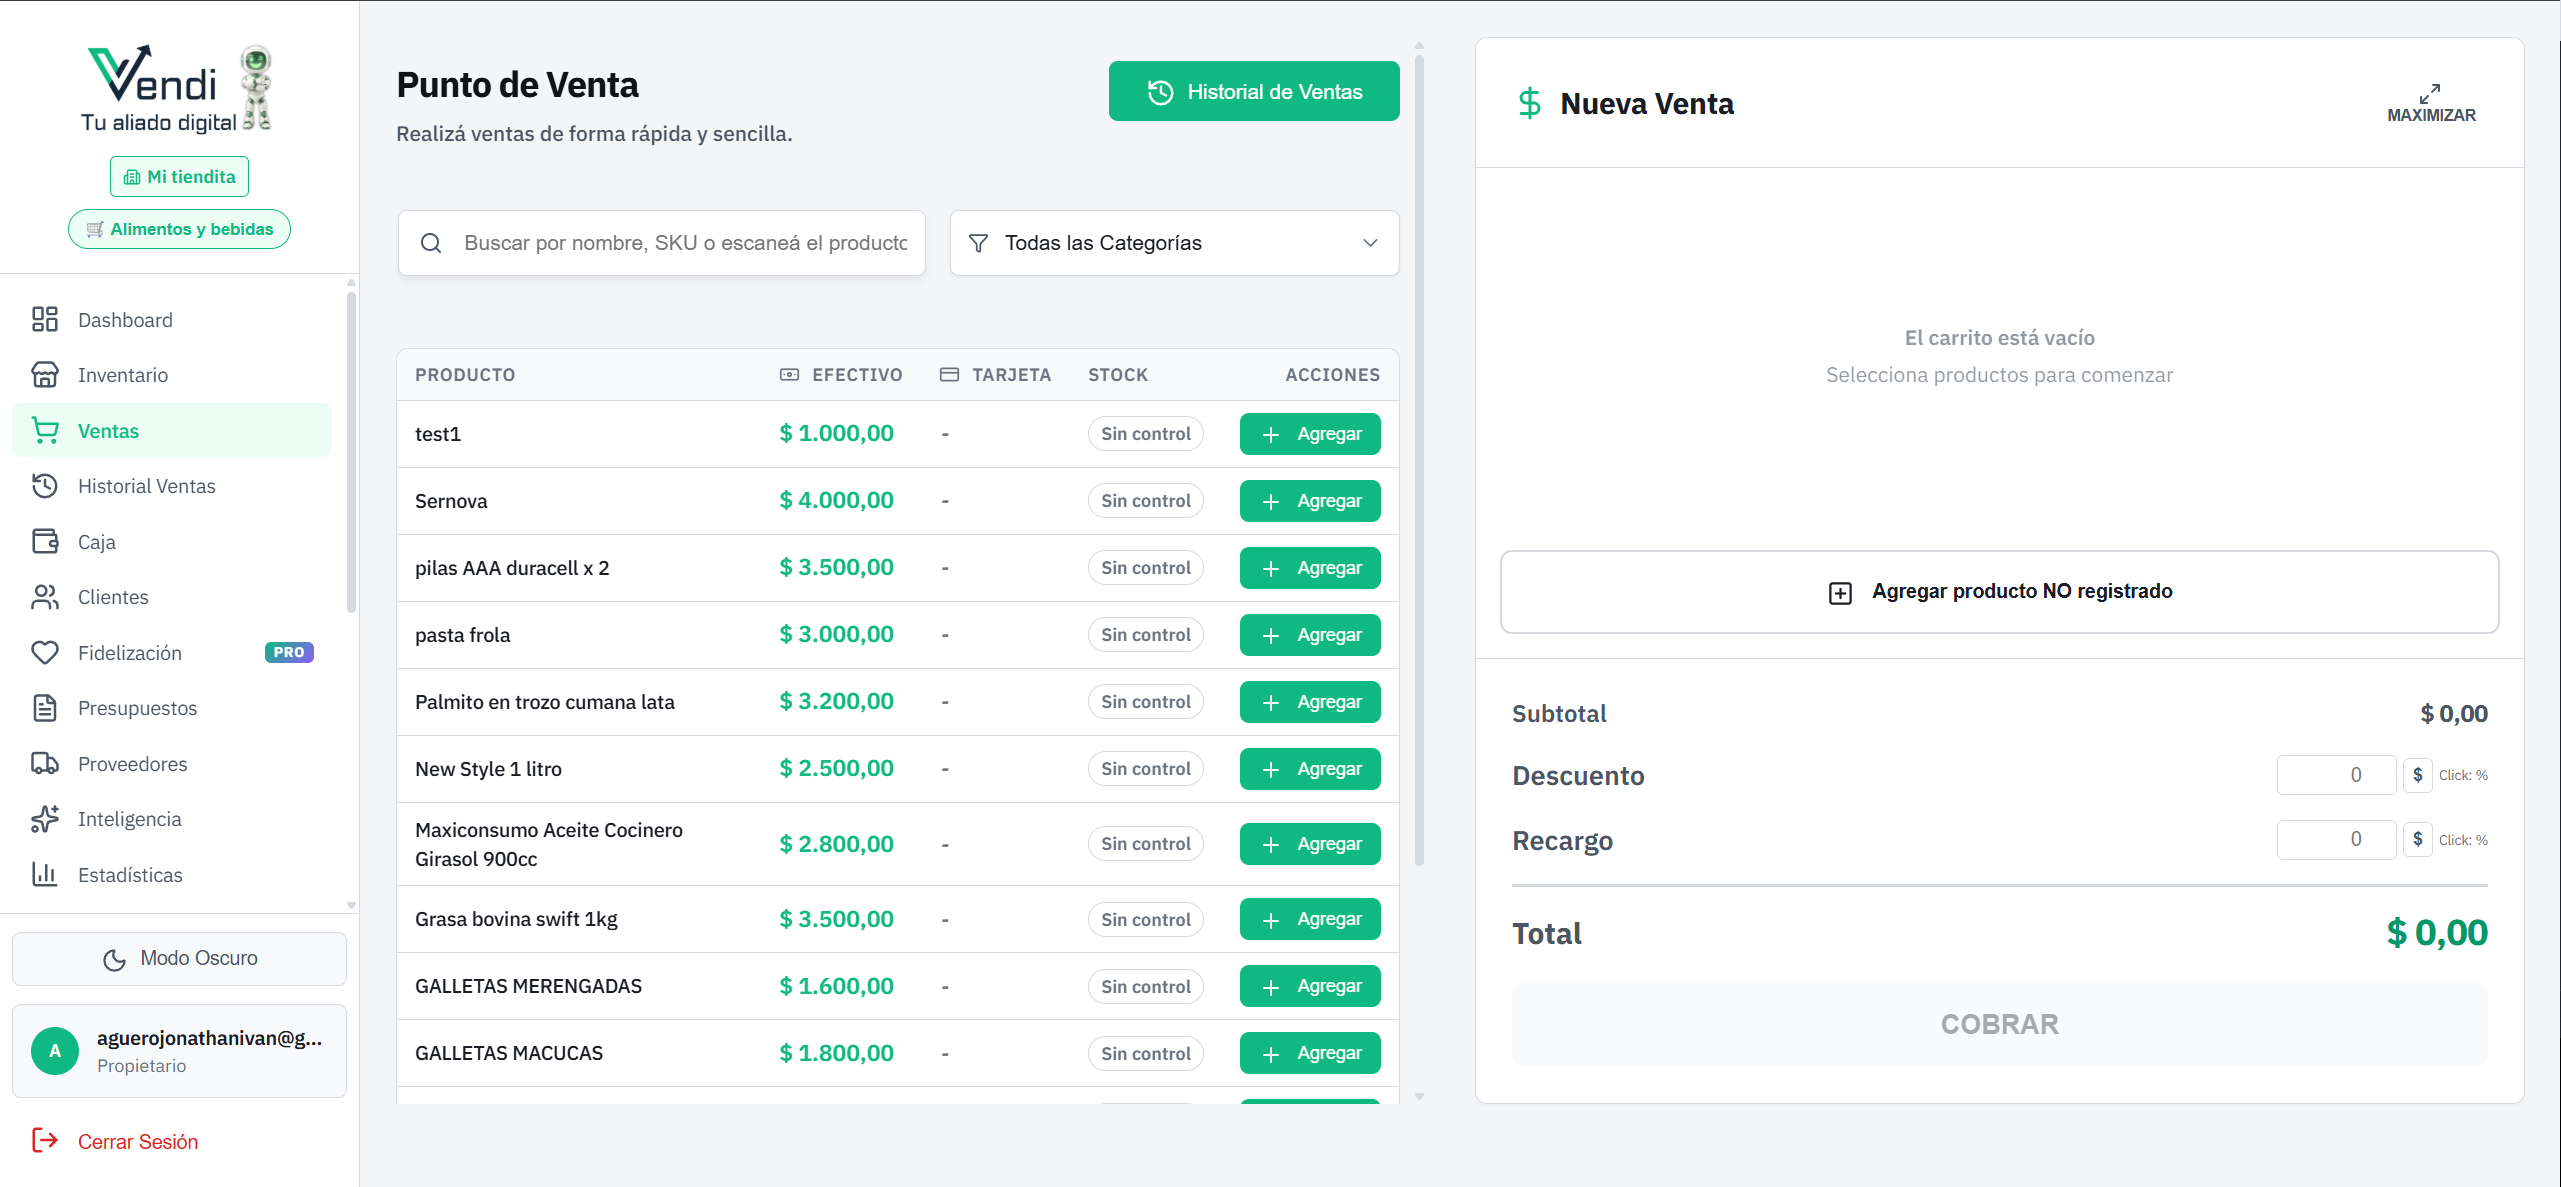Image resolution: width=2561 pixels, height=1187 pixels.
Task: Click the Caja wallet icon
Action: (44, 542)
